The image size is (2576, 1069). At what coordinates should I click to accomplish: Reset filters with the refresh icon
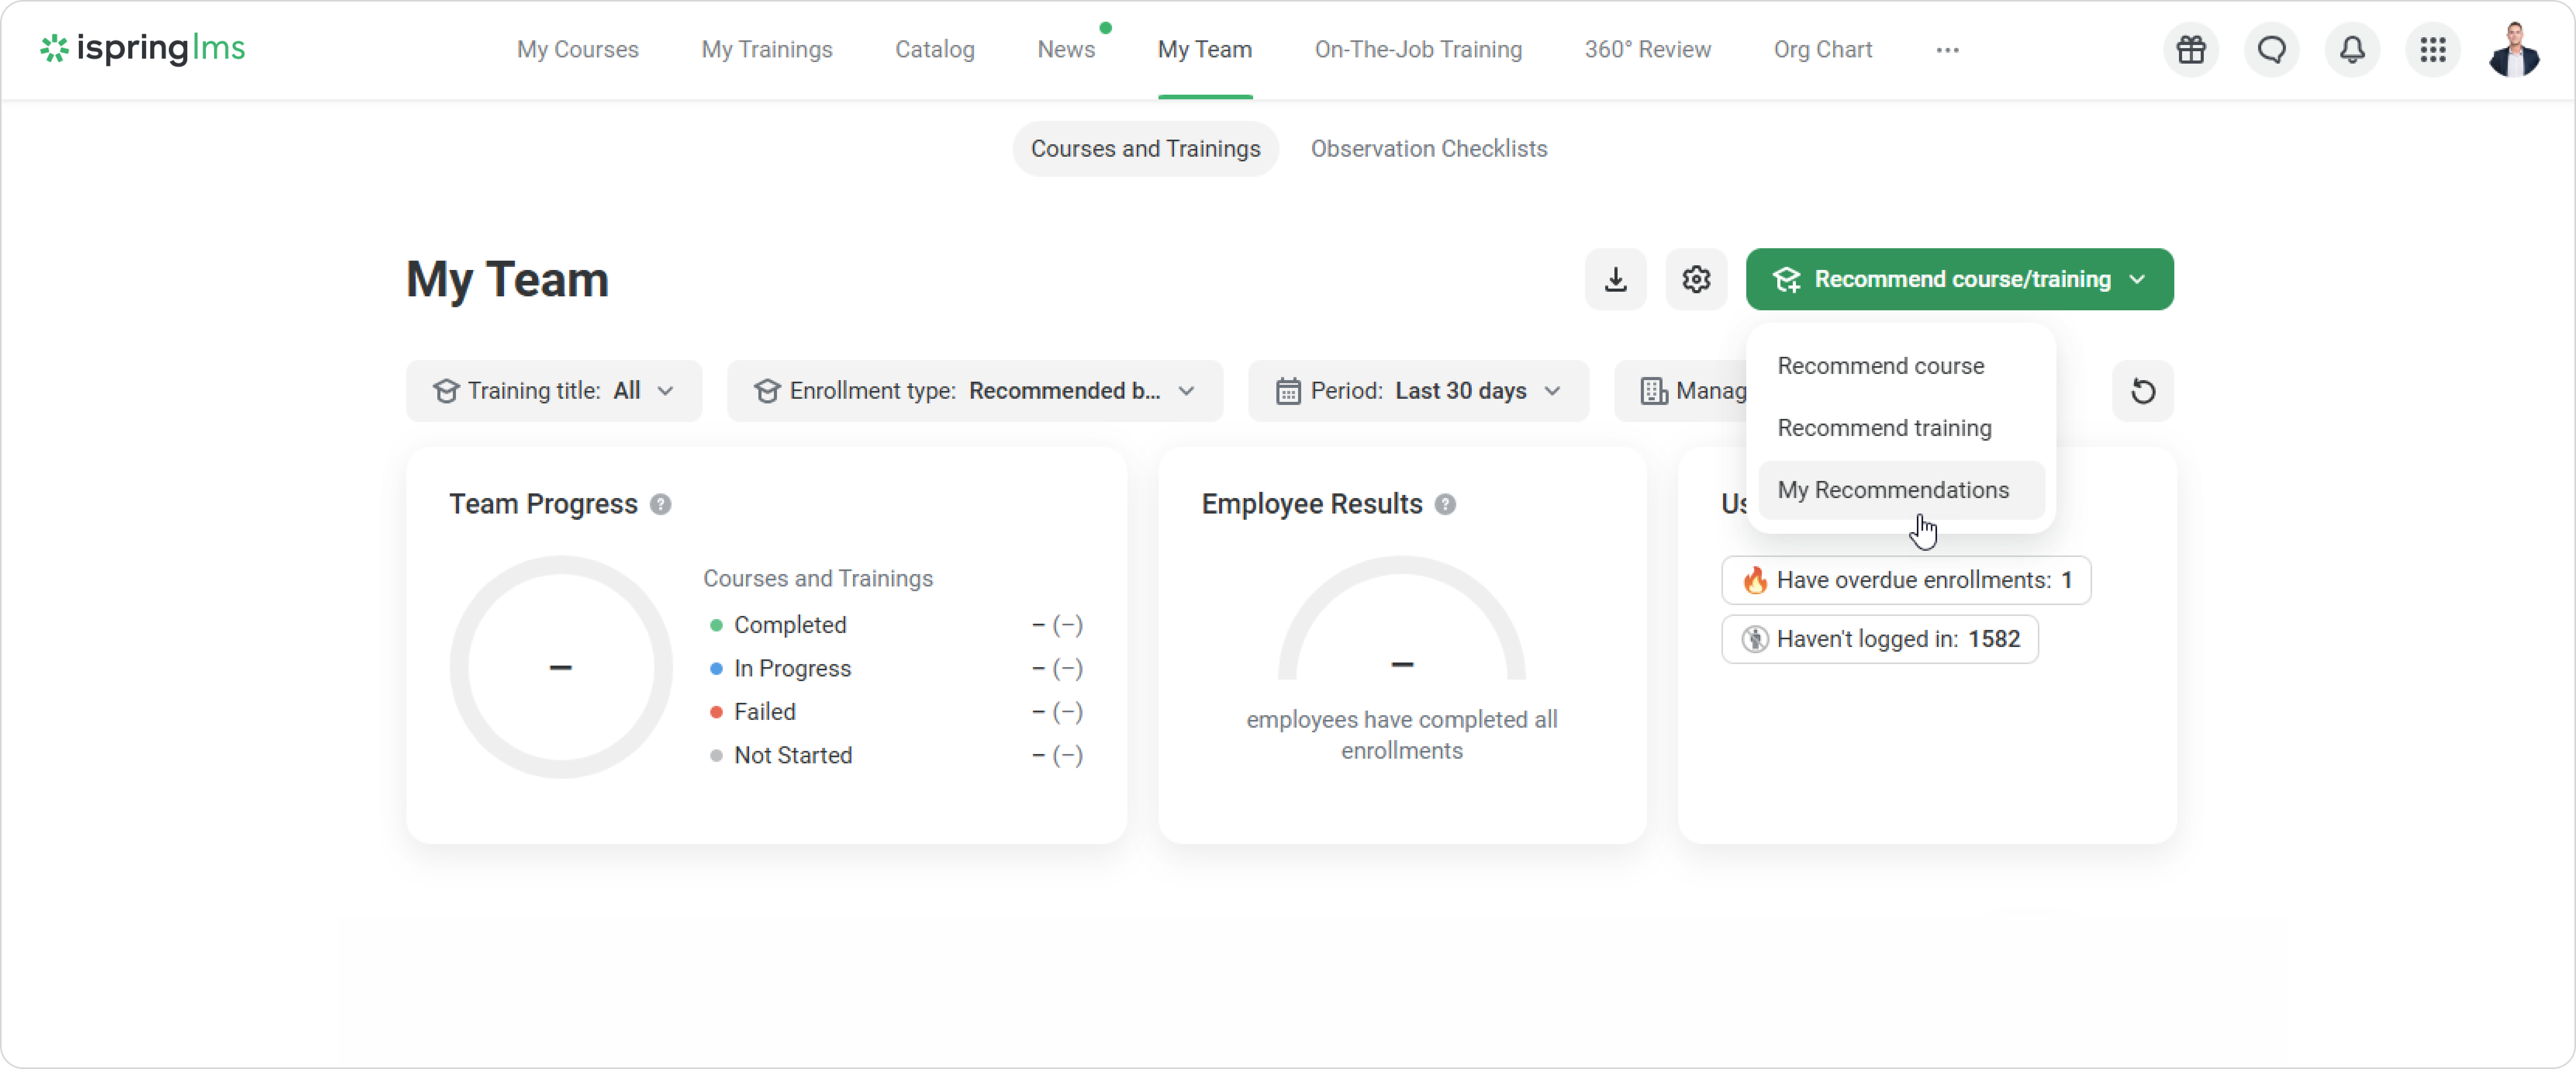pyautogui.click(x=2142, y=391)
